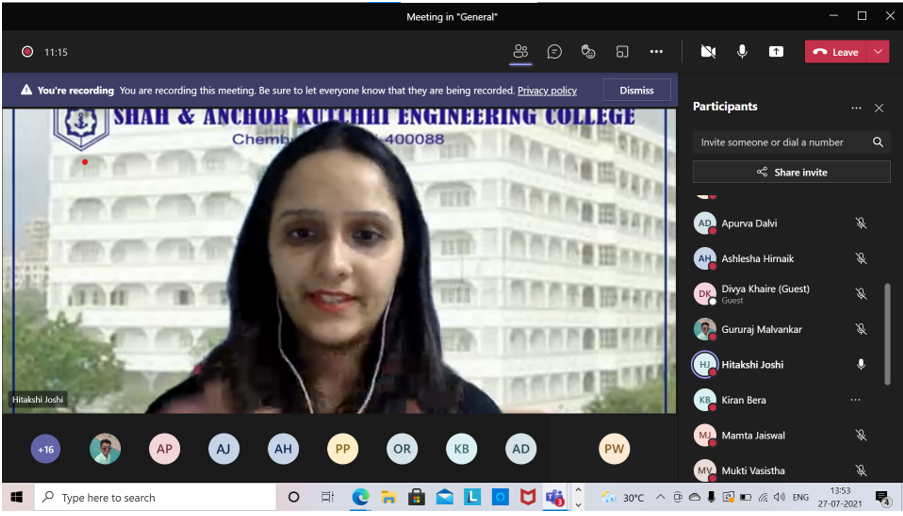The width and height of the screenshot is (903, 516).
Task: Click the Invite someone or dial field
Action: coord(780,142)
